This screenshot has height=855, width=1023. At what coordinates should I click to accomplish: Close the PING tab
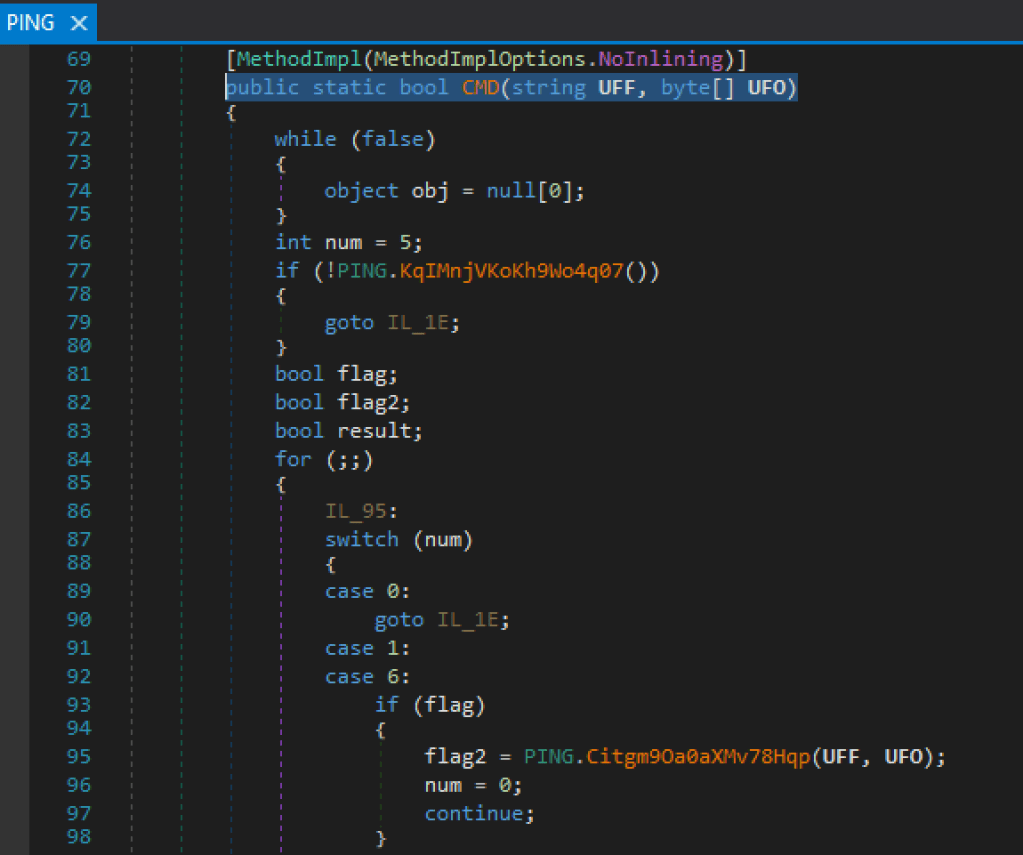79,22
